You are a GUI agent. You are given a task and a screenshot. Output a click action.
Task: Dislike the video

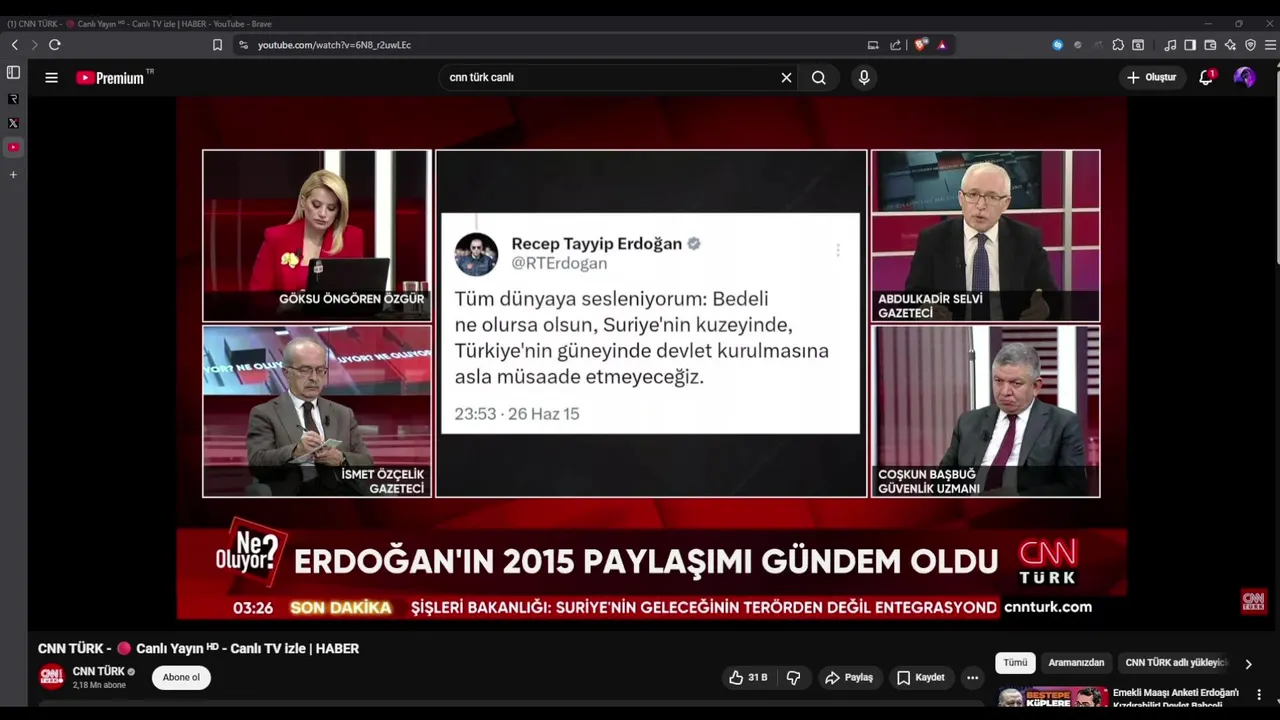pos(793,677)
